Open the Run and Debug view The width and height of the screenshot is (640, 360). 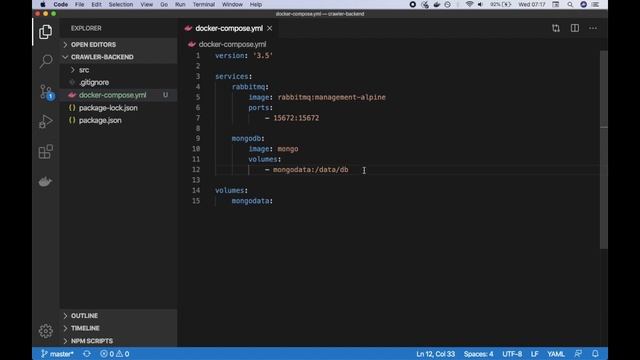pos(46,122)
